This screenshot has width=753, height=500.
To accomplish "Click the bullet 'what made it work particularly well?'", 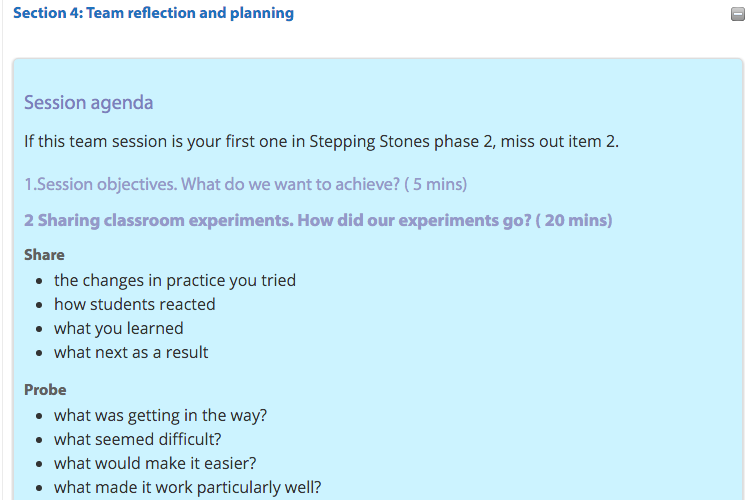I will coord(187,488).
